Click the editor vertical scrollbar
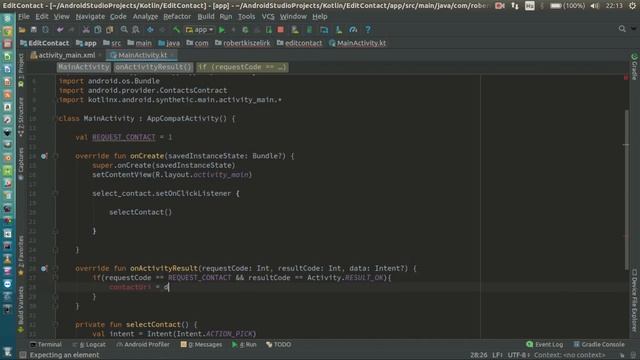Viewport: 640px width, 360px height. click(626, 190)
